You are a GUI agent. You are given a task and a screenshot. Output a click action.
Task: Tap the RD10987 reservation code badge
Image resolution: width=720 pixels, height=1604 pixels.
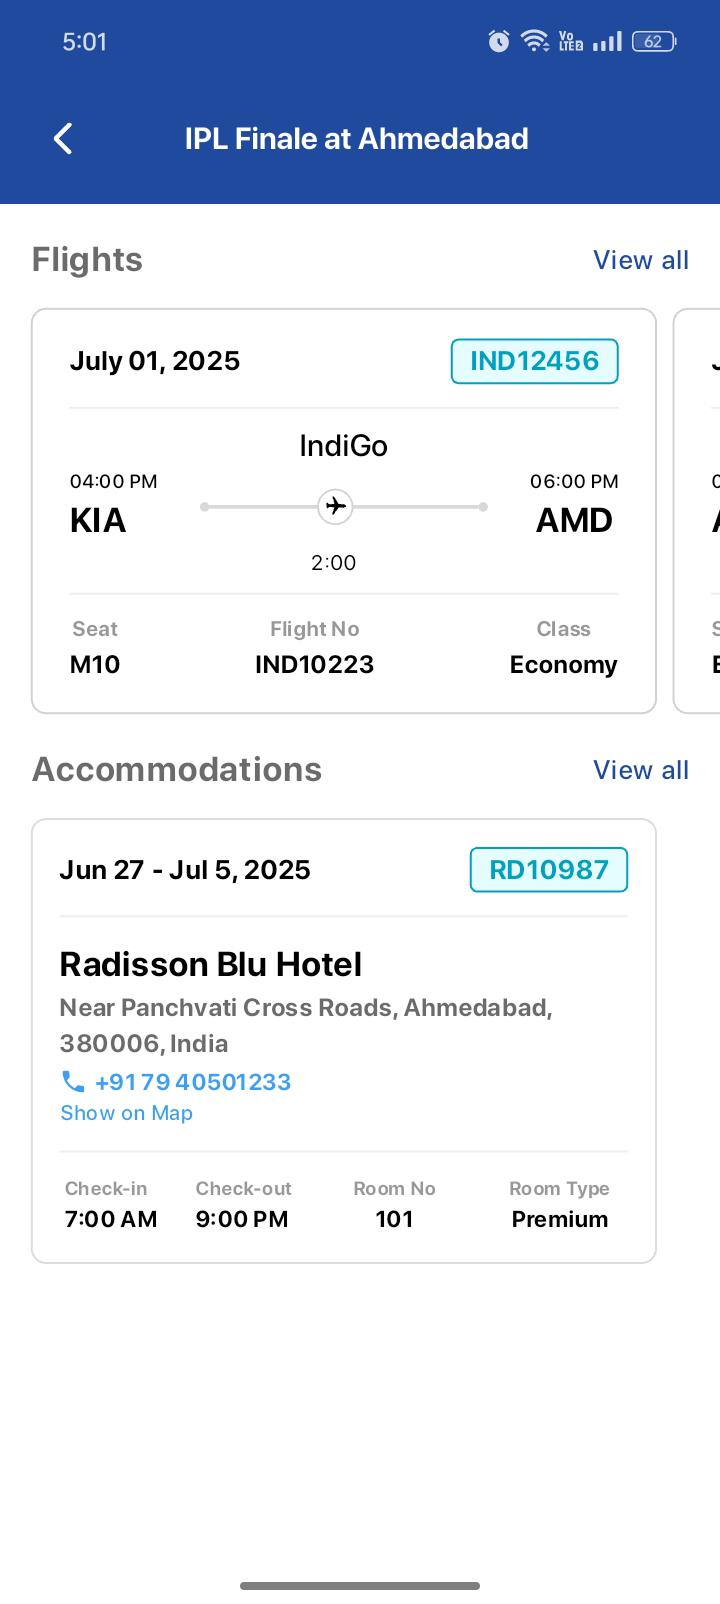point(548,870)
